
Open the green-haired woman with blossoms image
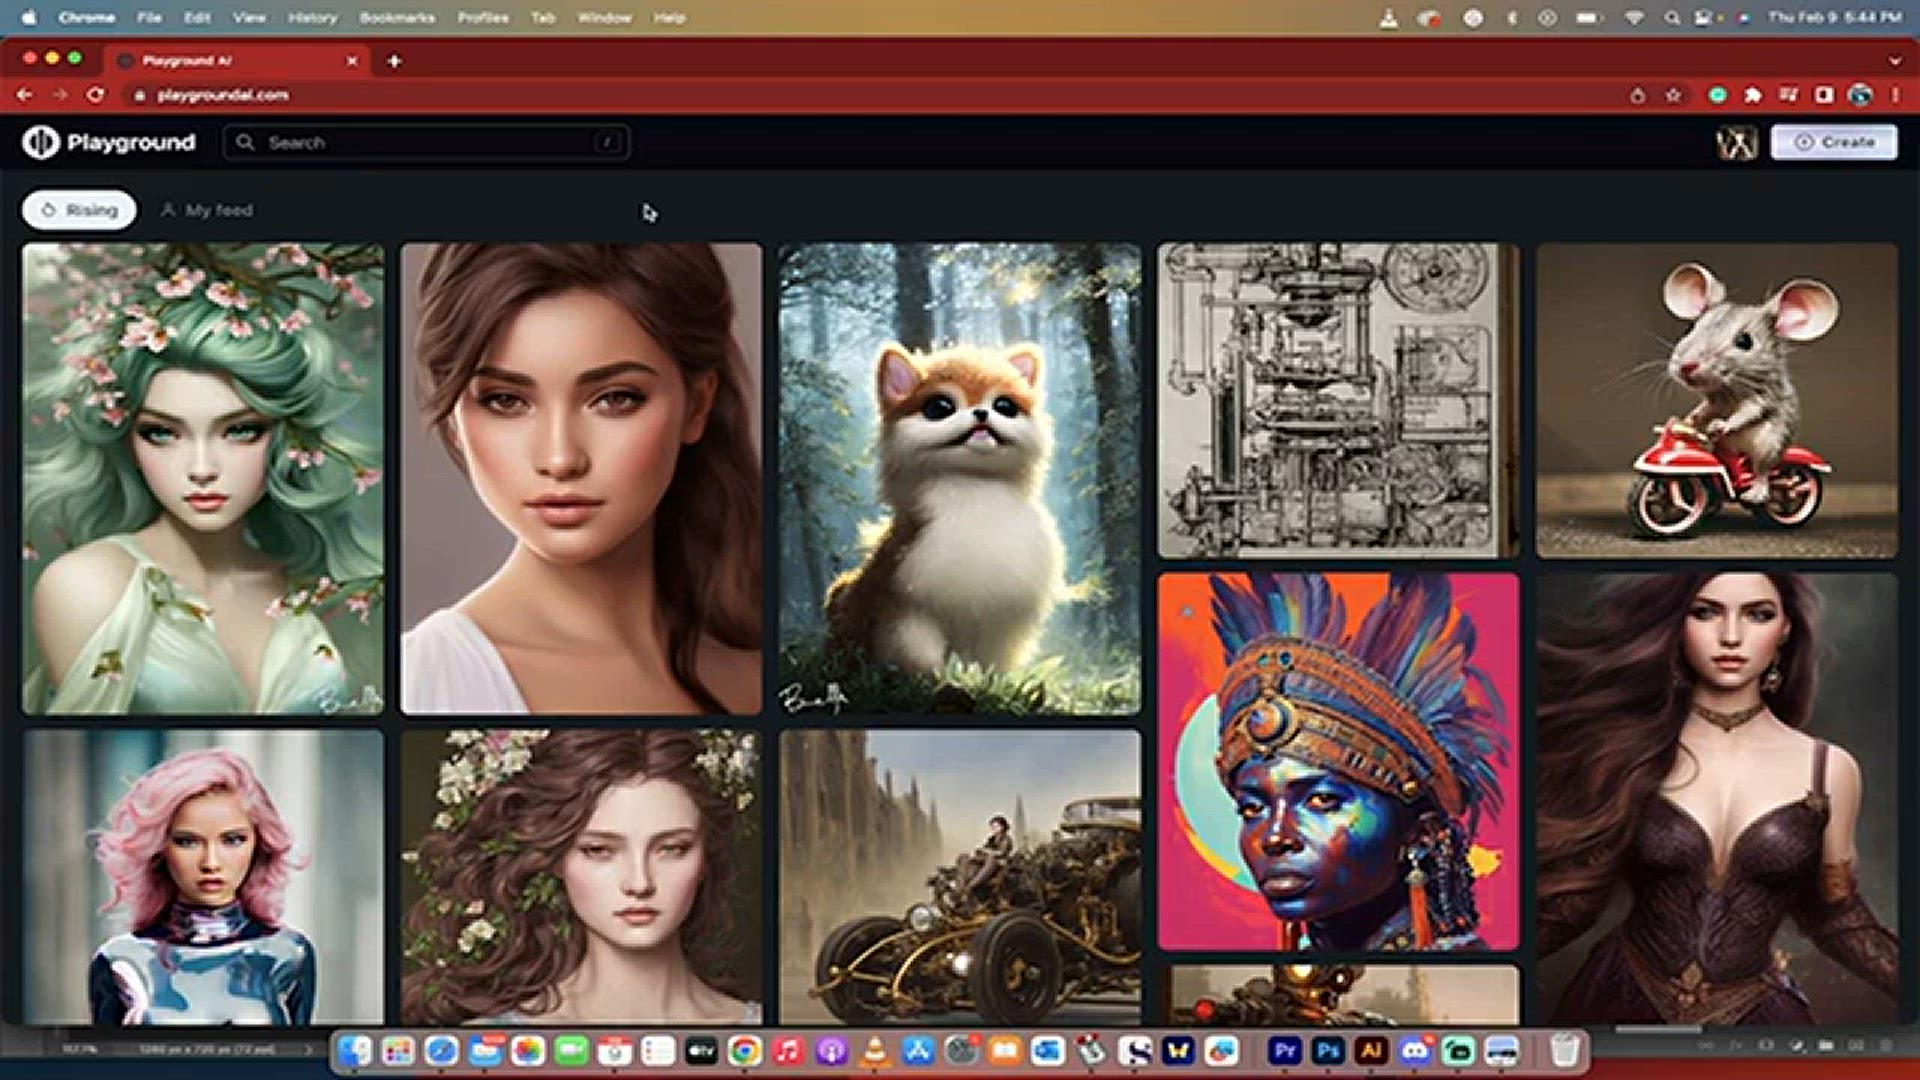coord(203,479)
